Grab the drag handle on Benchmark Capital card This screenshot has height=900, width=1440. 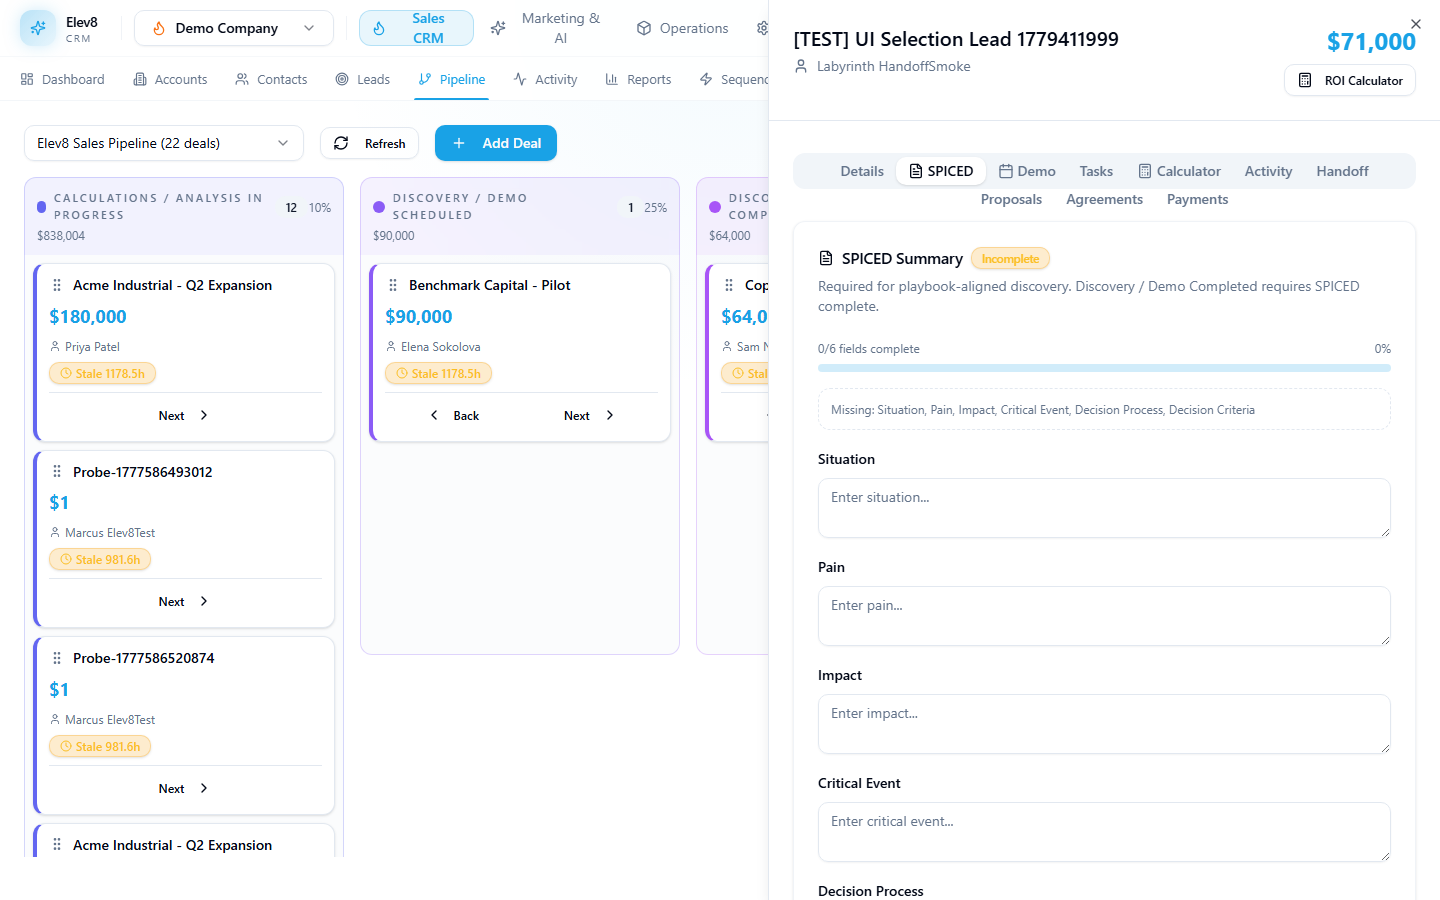(x=393, y=285)
